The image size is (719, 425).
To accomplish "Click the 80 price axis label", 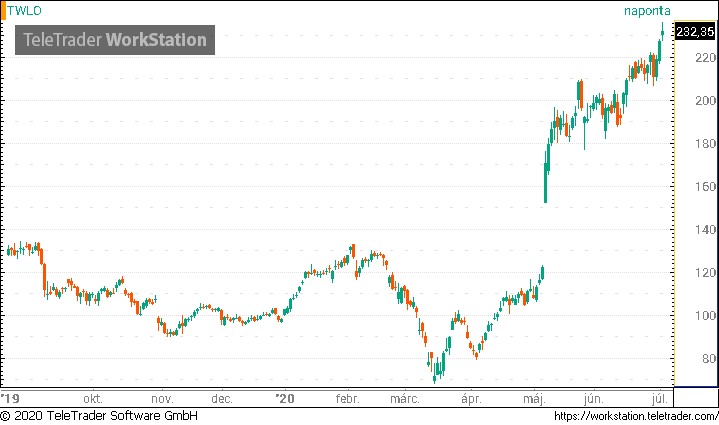I will pyautogui.click(x=708, y=359).
